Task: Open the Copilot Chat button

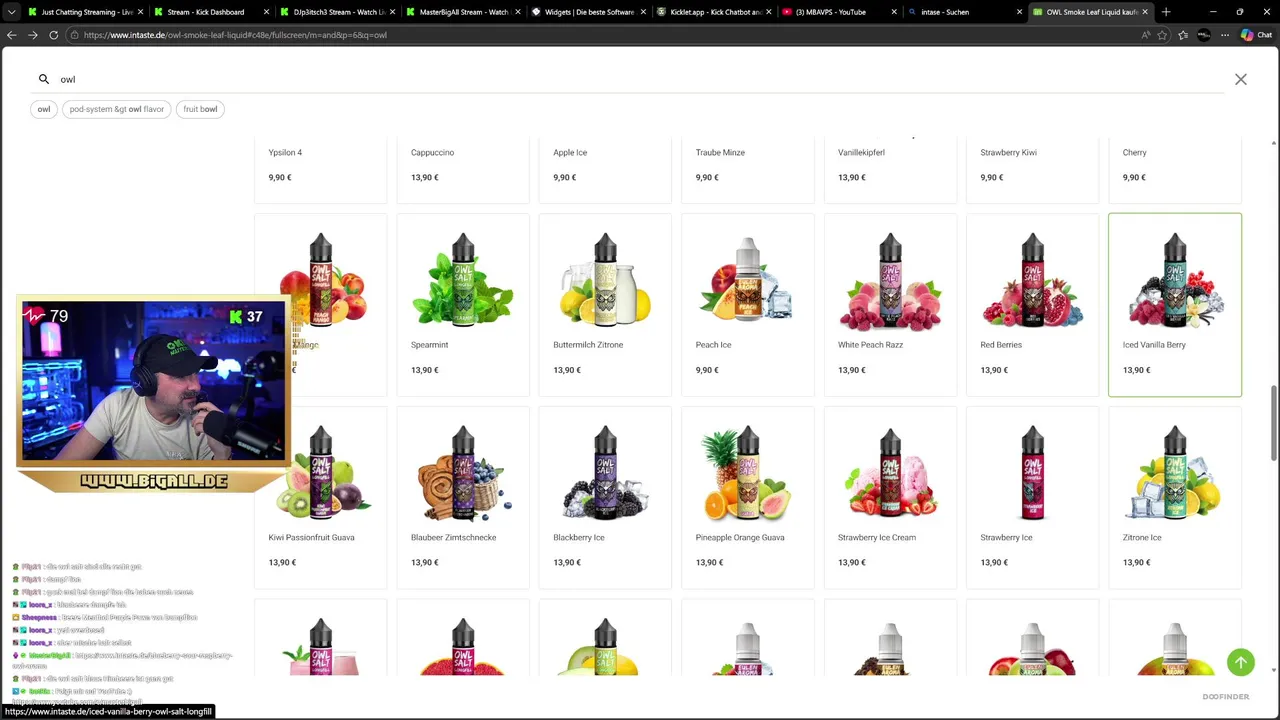Action: [x=1256, y=35]
